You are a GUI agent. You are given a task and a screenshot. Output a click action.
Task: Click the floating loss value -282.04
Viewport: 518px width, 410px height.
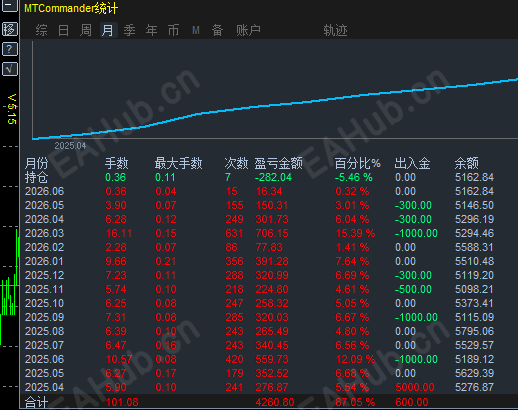[x=273, y=177]
